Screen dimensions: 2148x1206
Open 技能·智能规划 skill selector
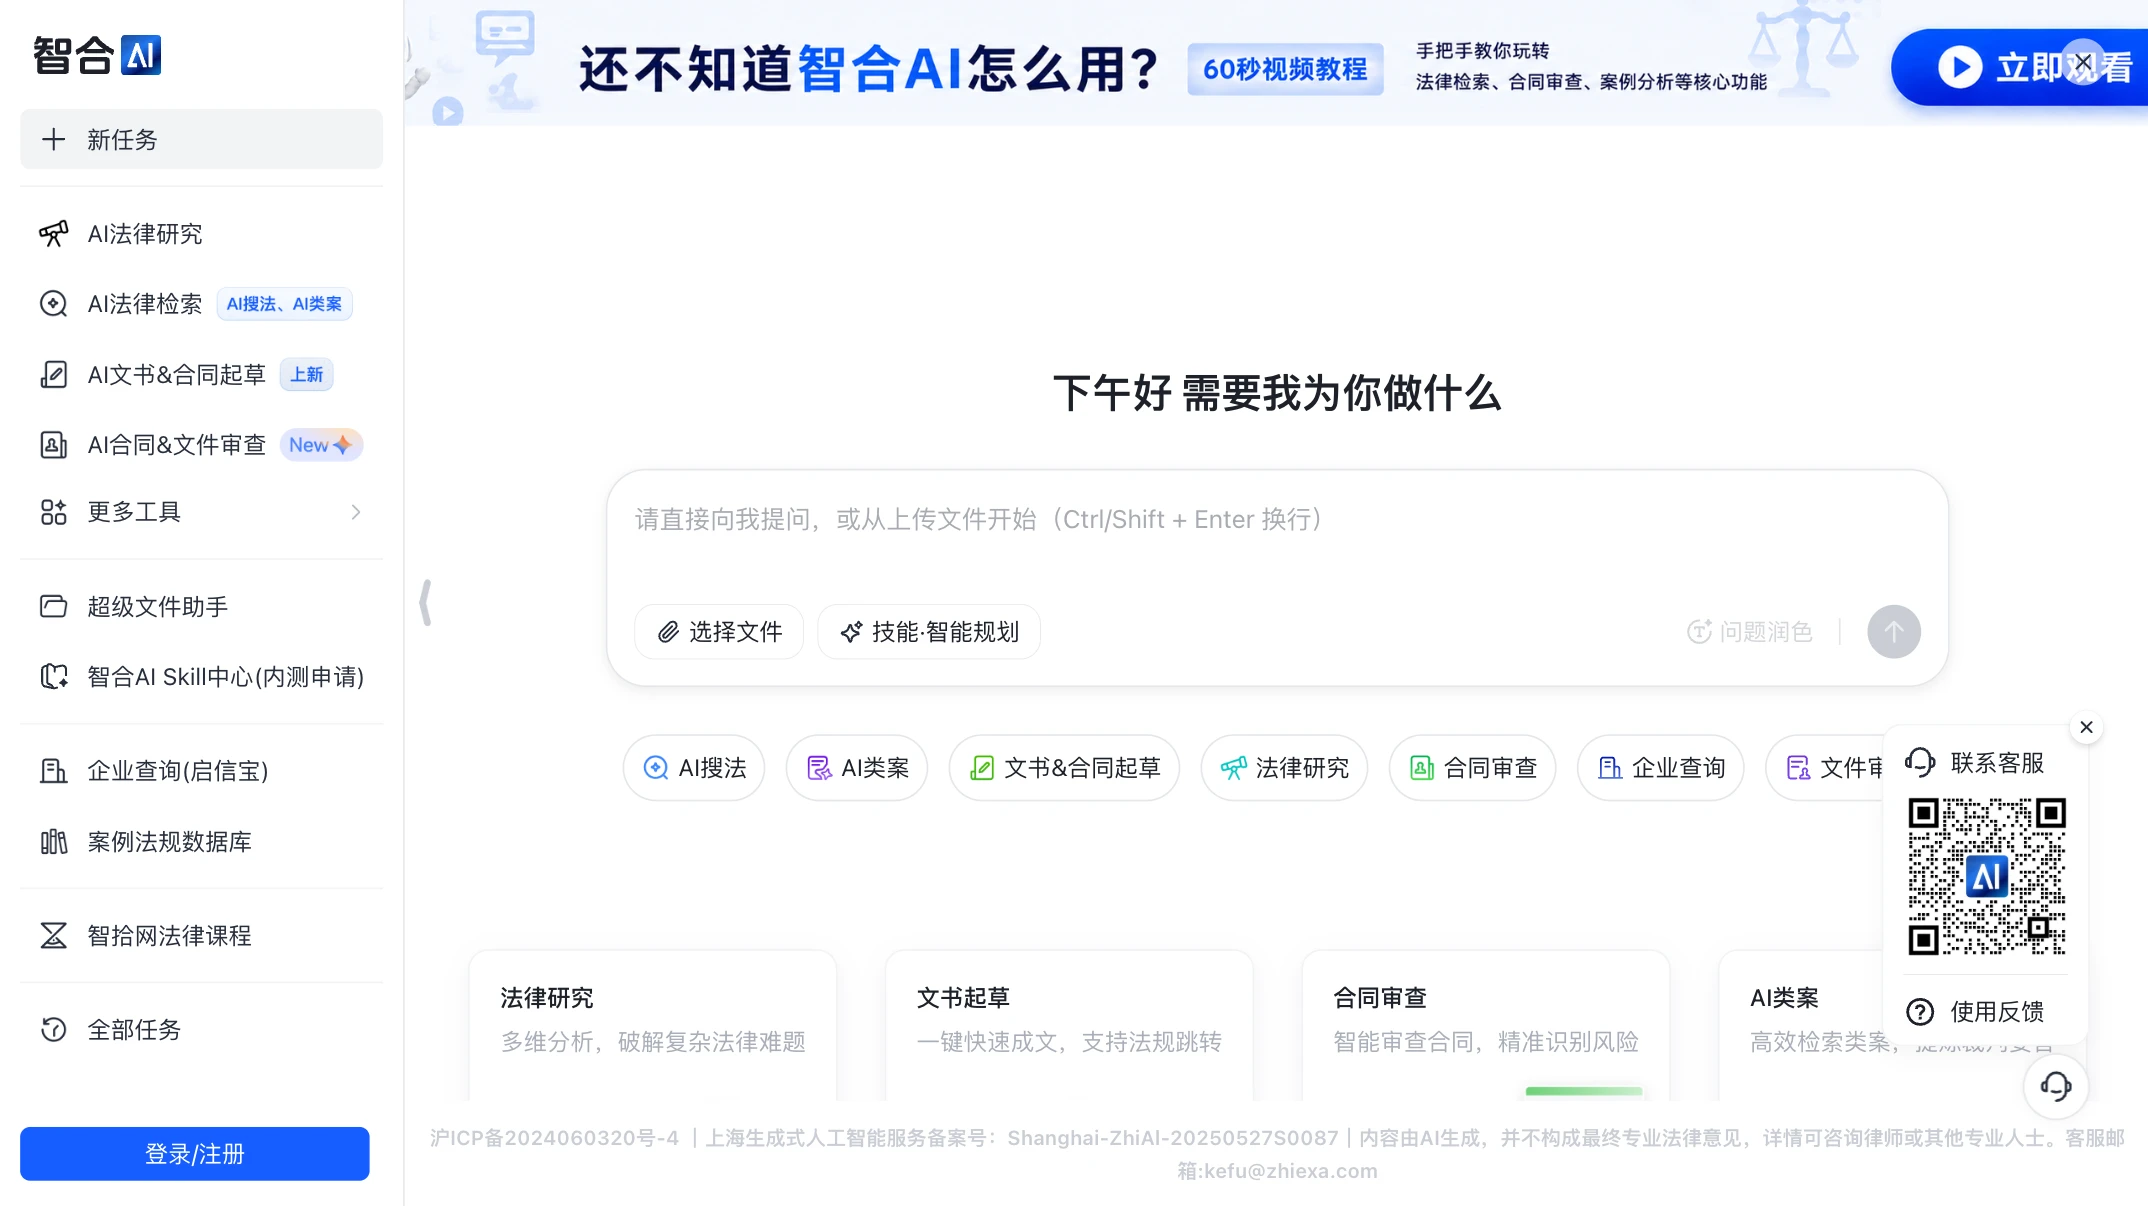[x=929, y=632]
